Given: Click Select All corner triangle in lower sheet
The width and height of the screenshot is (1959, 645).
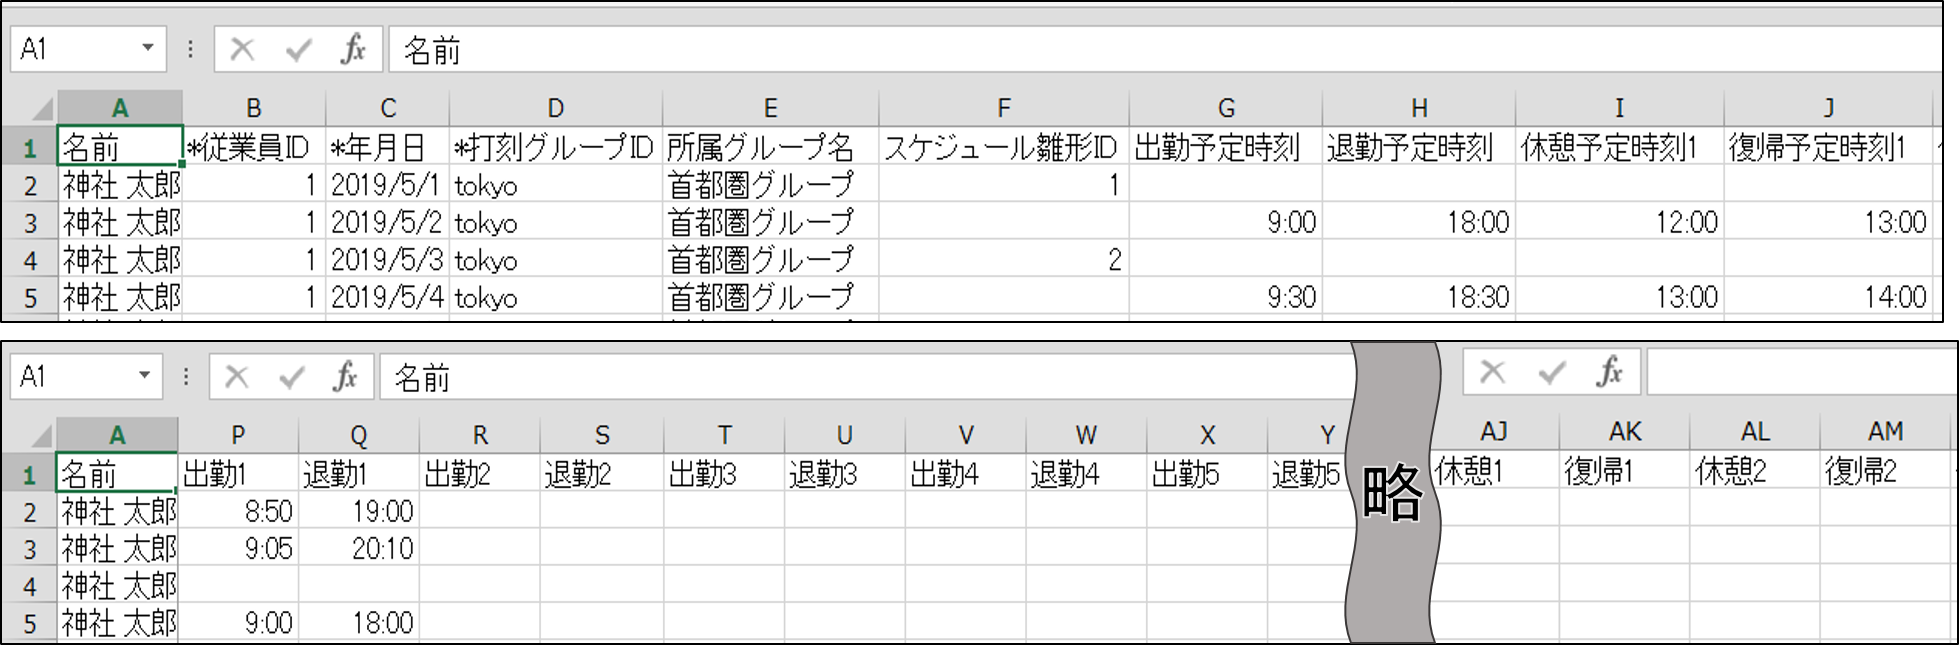Looking at the screenshot, I should coord(40,435).
